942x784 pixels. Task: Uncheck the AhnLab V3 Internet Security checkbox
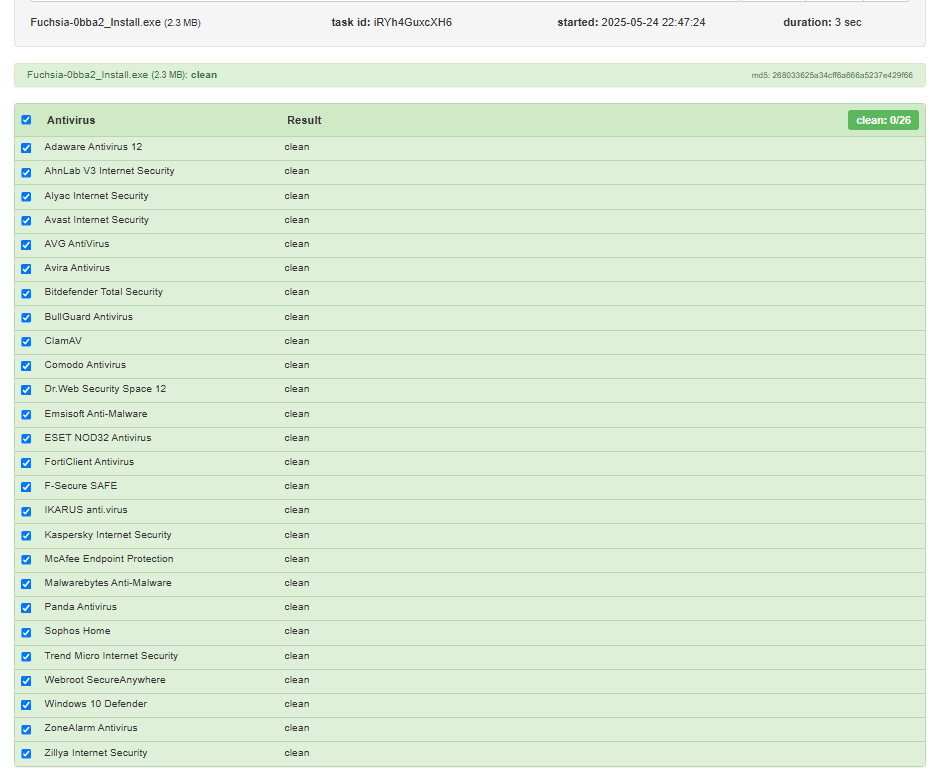point(26,172)
